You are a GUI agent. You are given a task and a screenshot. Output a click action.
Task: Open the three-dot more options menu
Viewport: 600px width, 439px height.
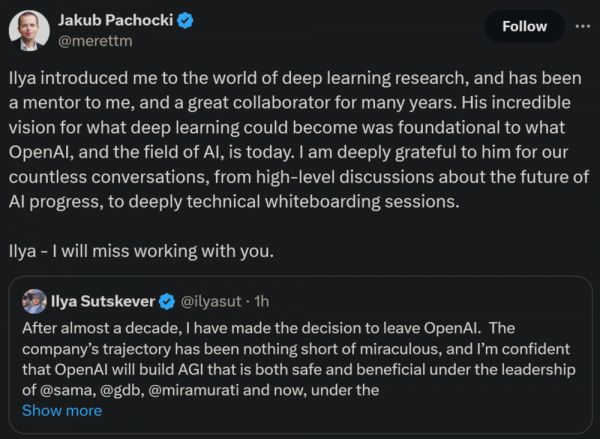(578, 26)
